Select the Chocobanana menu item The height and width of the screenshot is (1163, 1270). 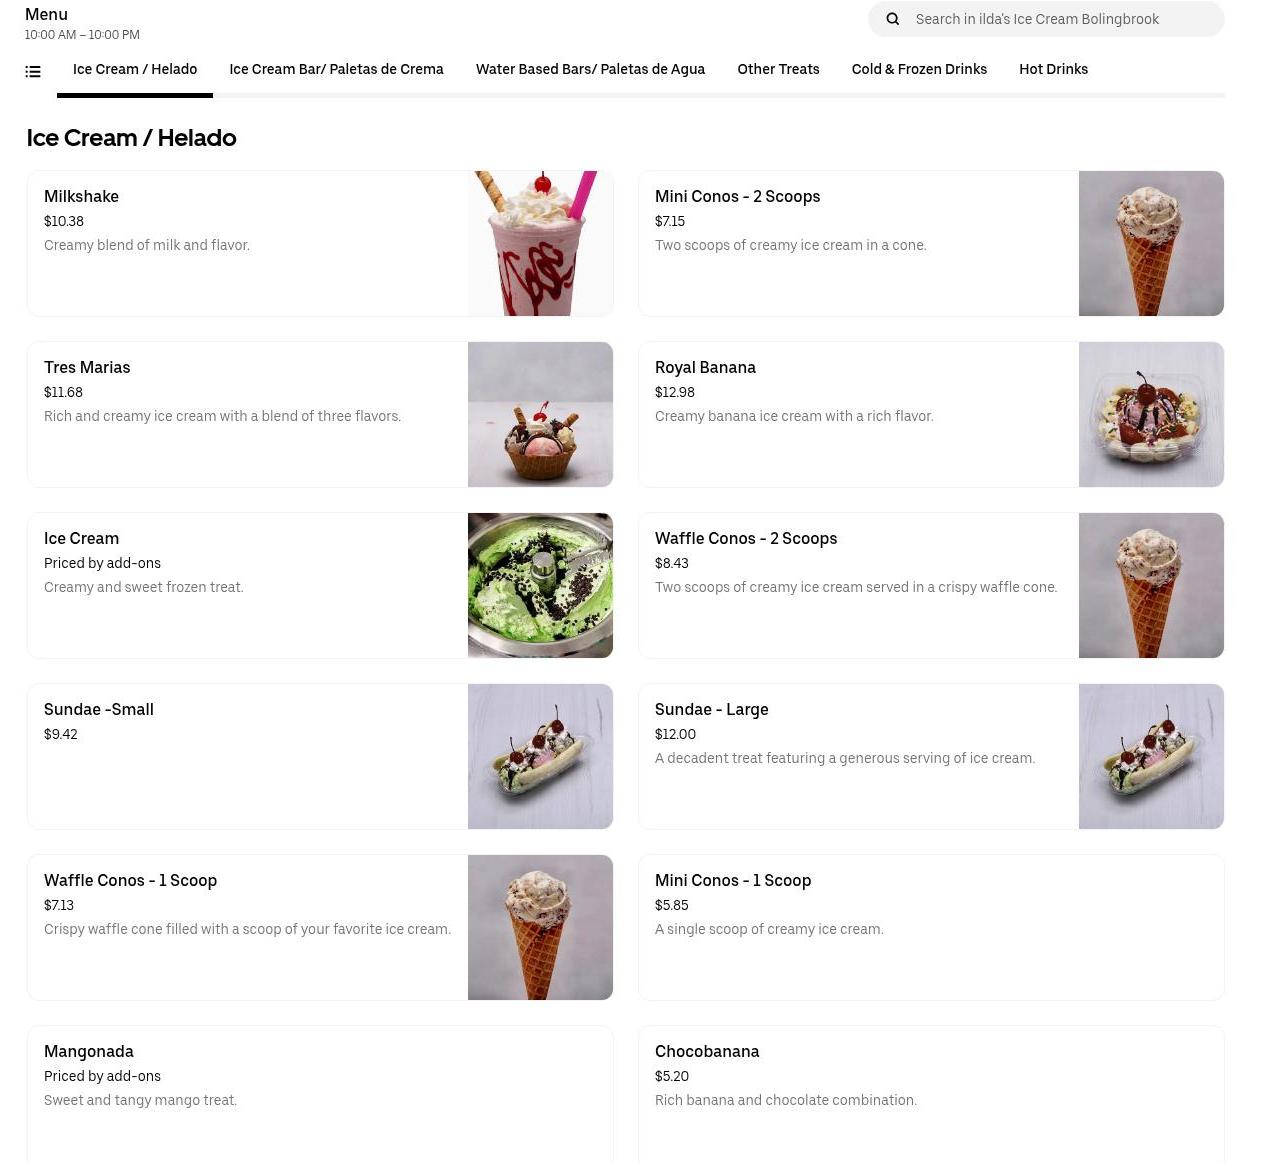pyautogui.click(x=931, y=1094)
